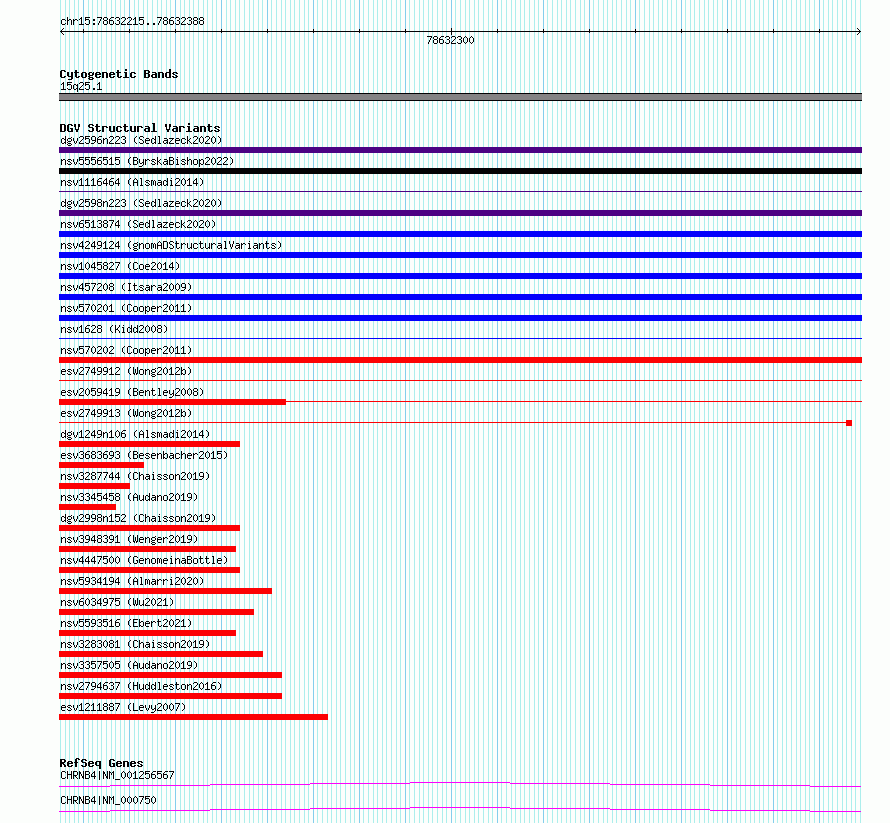Click the right arrow end of the ruler
Viewport: 890px width, 823px height.
tap(859, 31)
